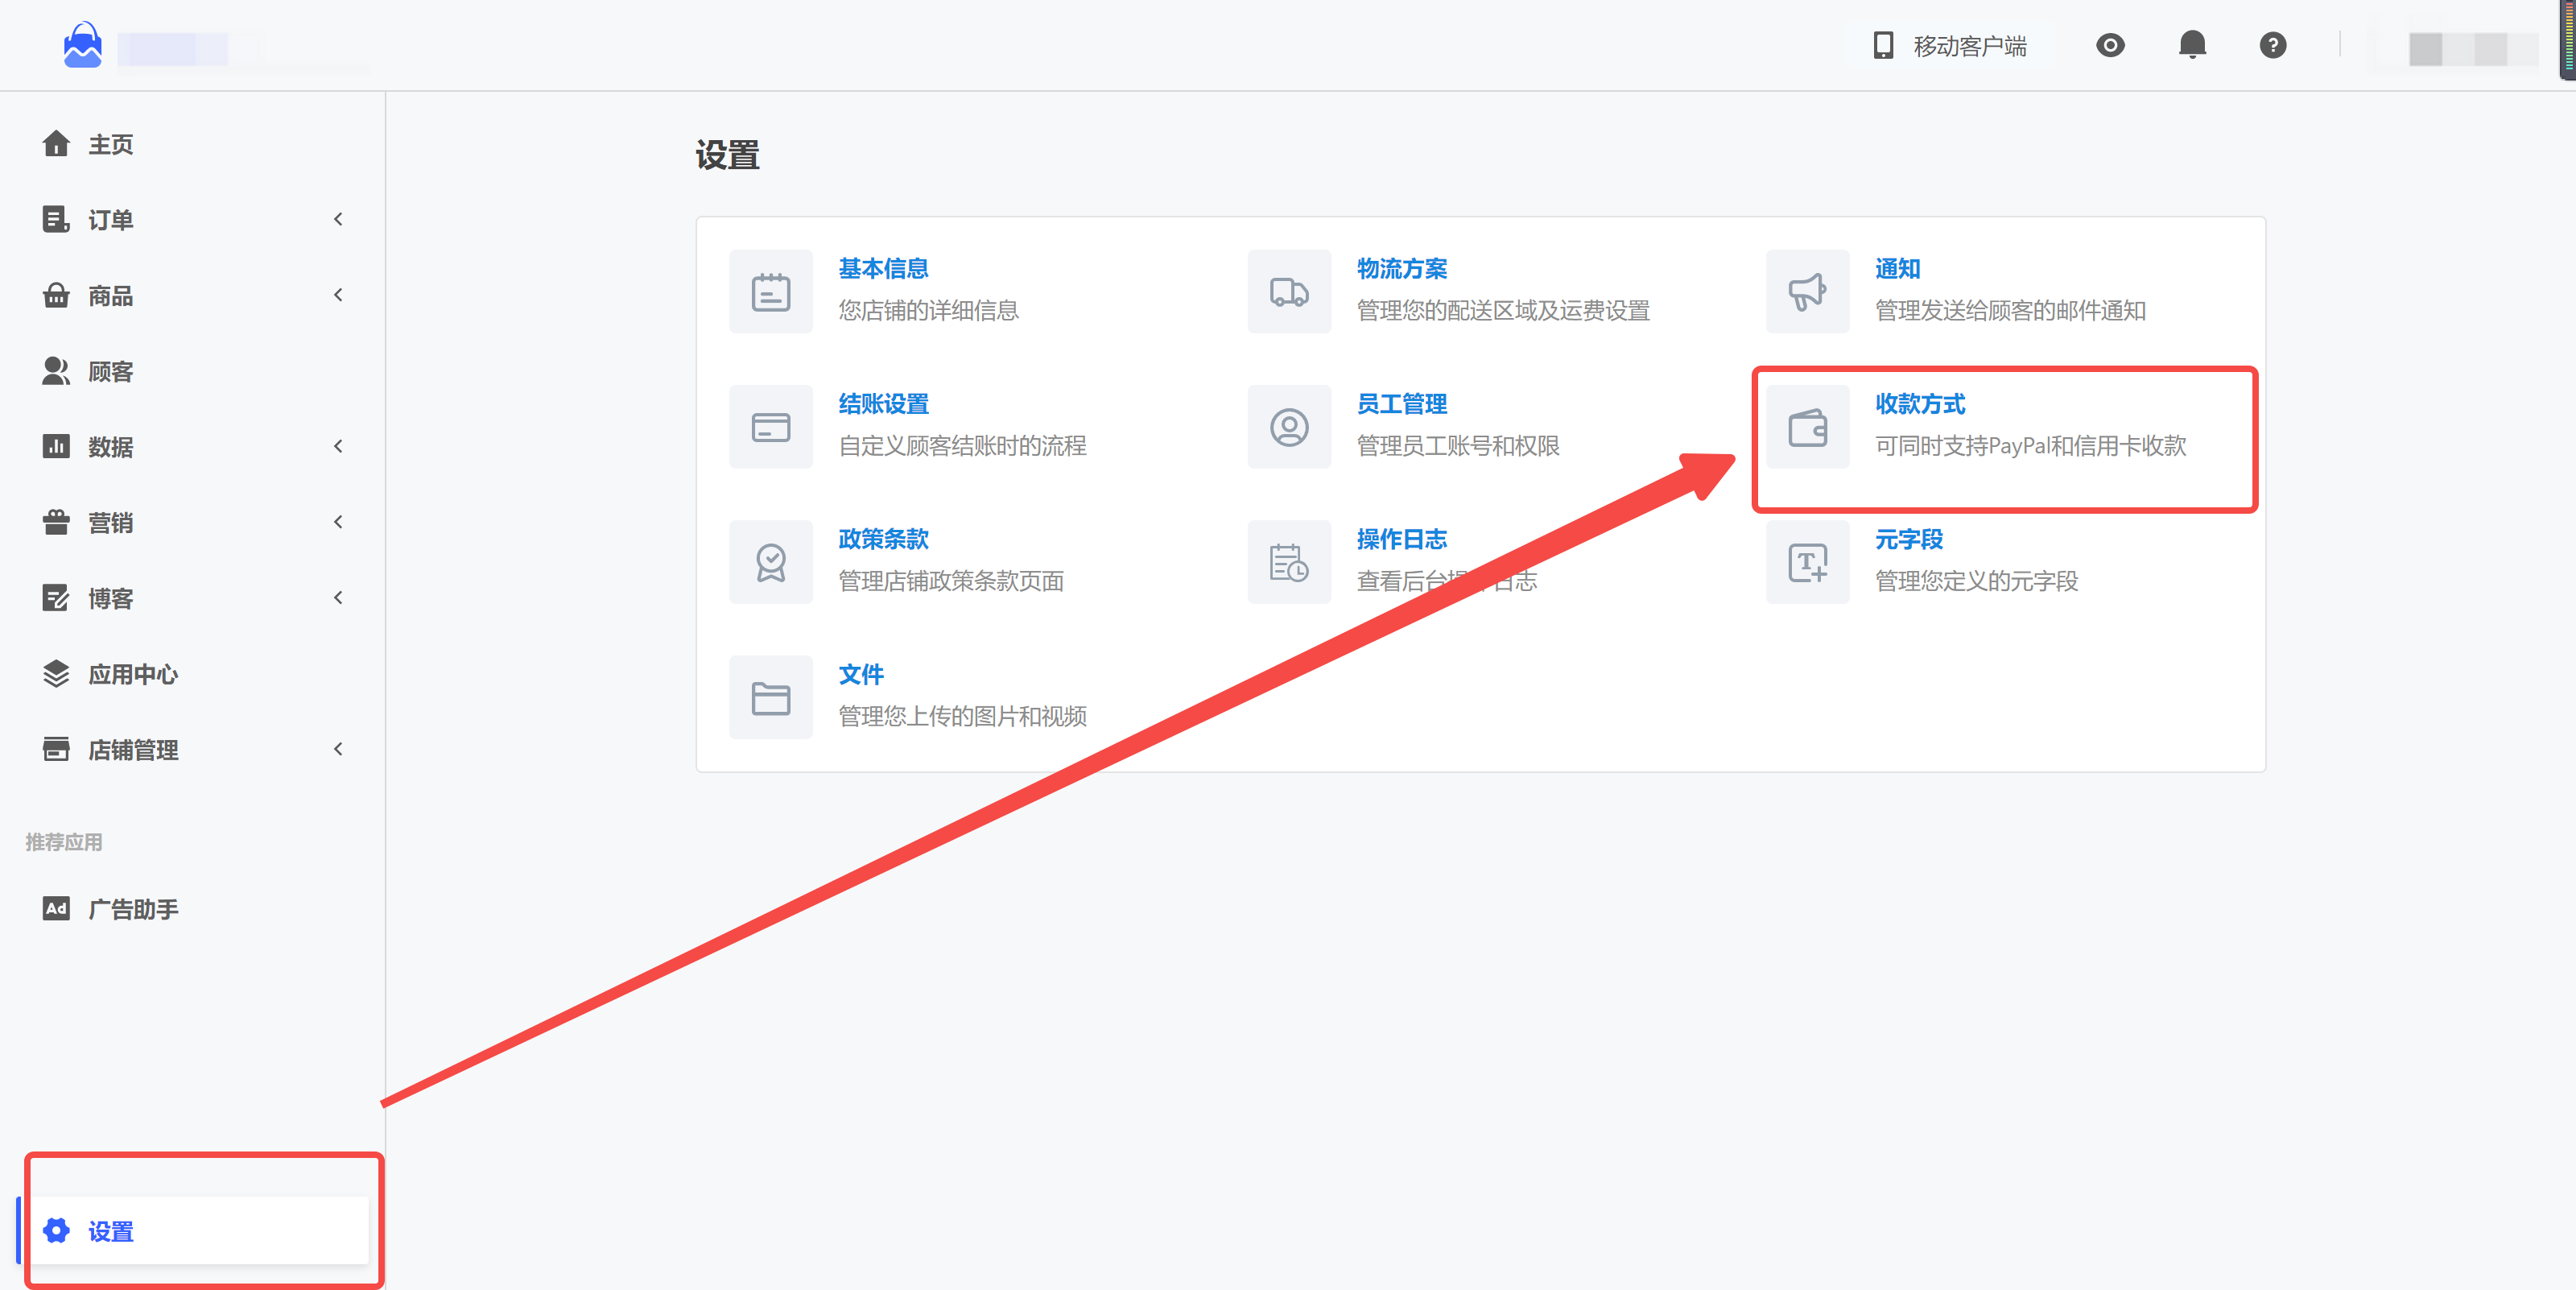
Task: Open the 结账设置 link
Action: [883, 404]
